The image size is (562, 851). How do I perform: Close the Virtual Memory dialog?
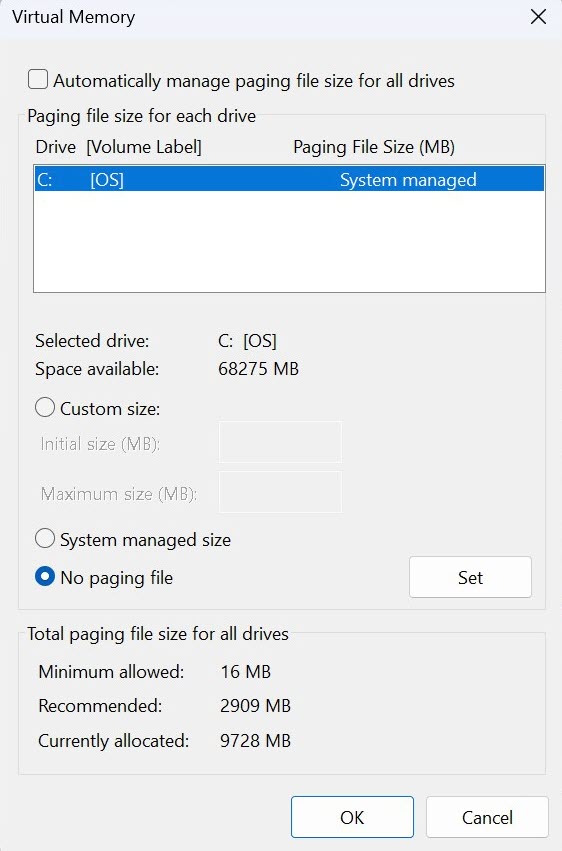[x=538, y=17]
